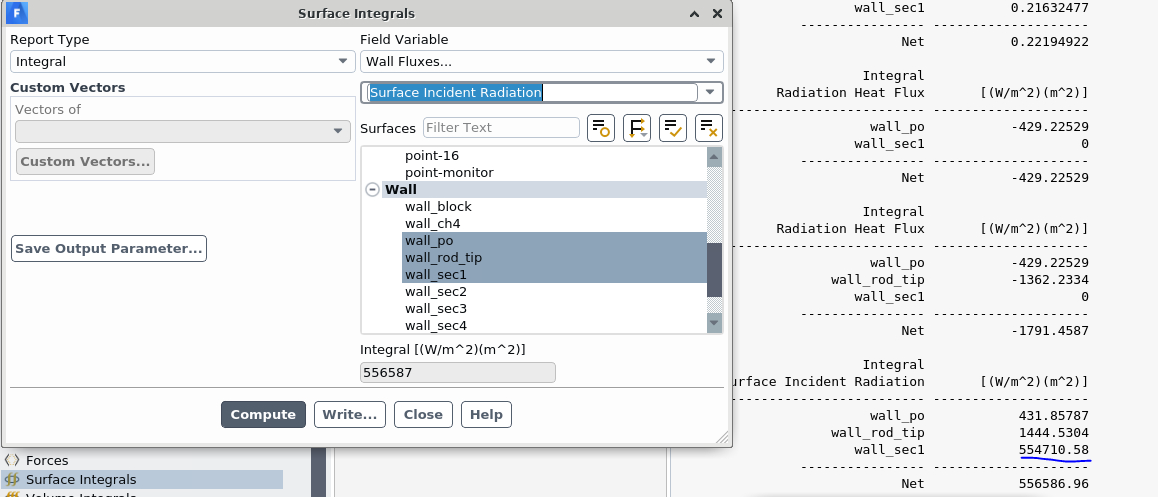
Task: Click Save Output Parameter... button
Action: tap(109, 249)
